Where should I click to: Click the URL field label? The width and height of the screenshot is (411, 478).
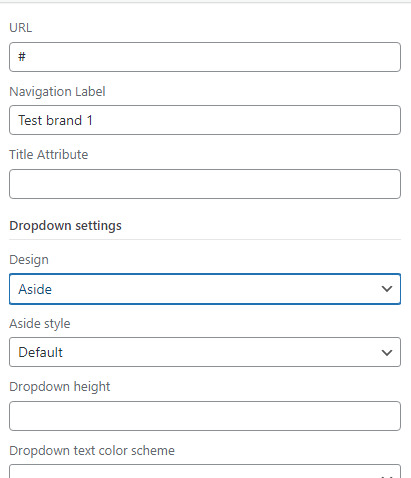(21, 28)
